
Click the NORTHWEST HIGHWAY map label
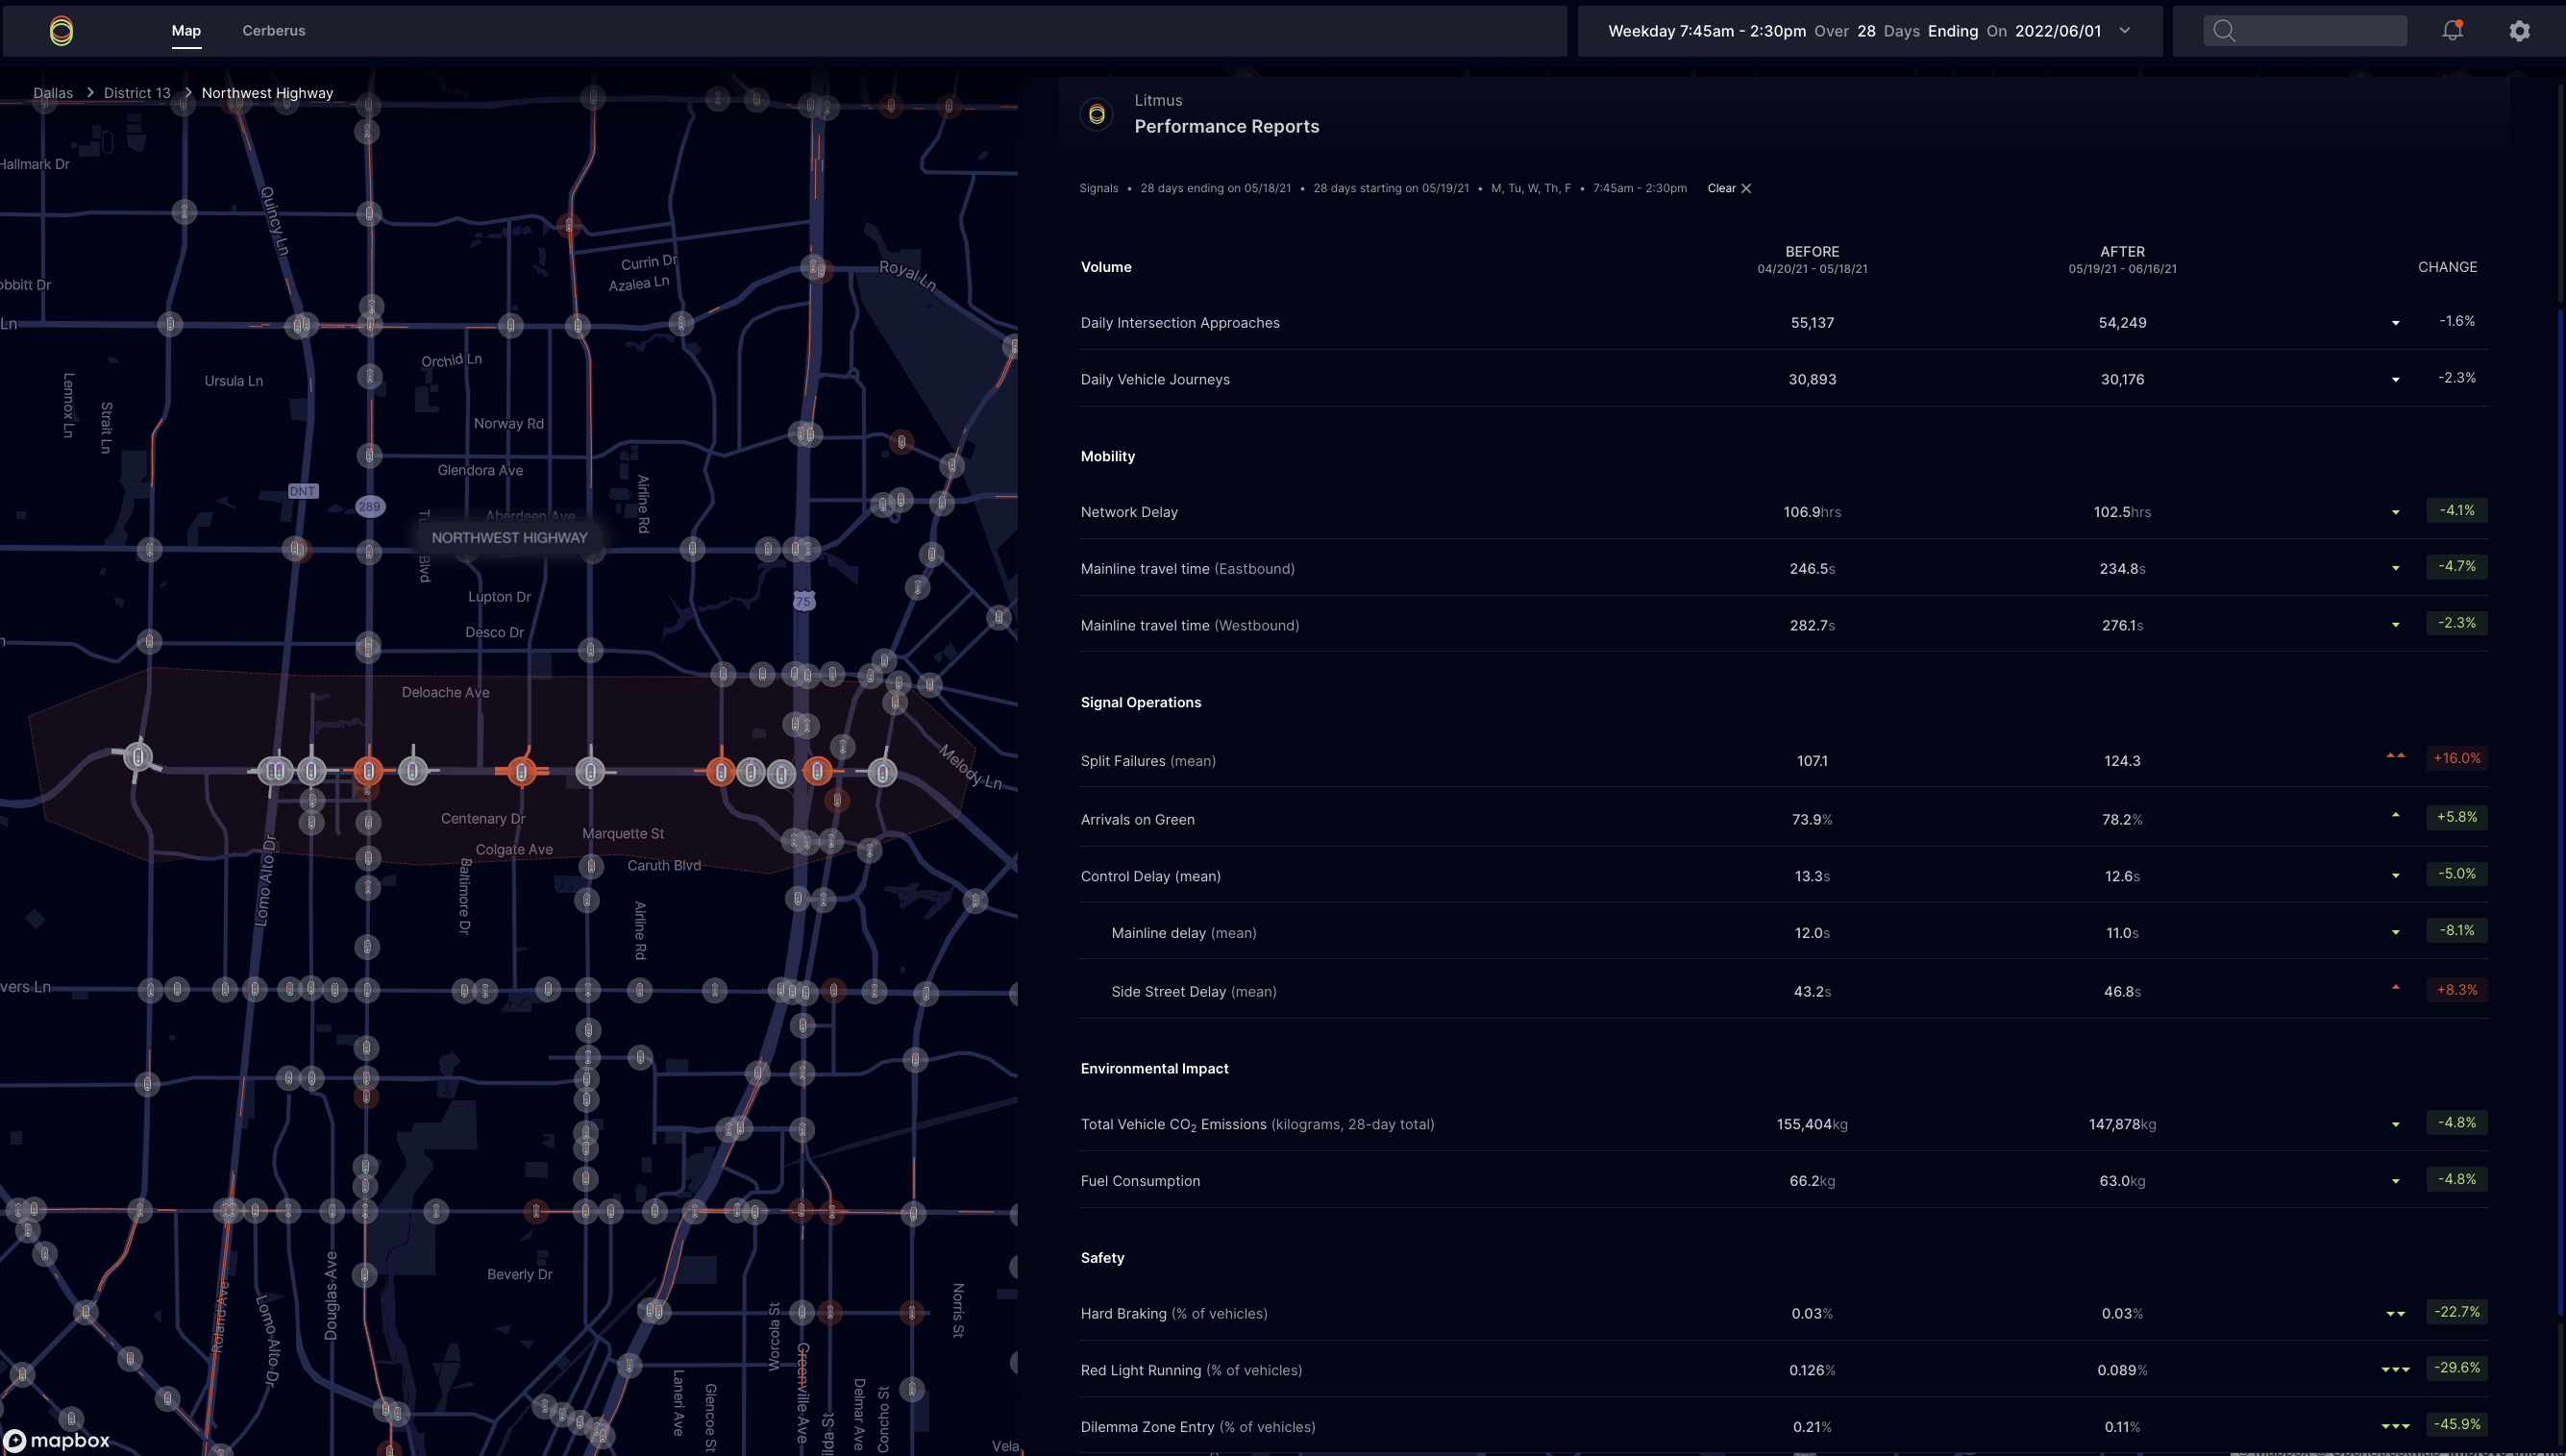click(509, 538)
